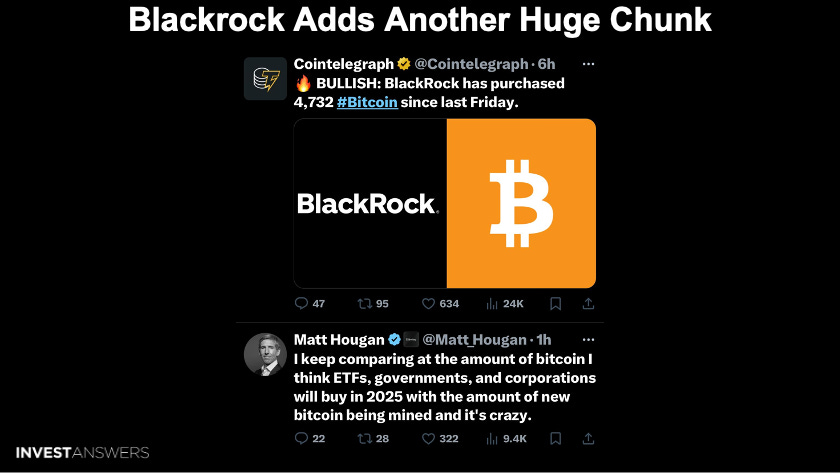Open Matt Hougan's profile photo
Screen dimensions: 840x473
point(265,355)
